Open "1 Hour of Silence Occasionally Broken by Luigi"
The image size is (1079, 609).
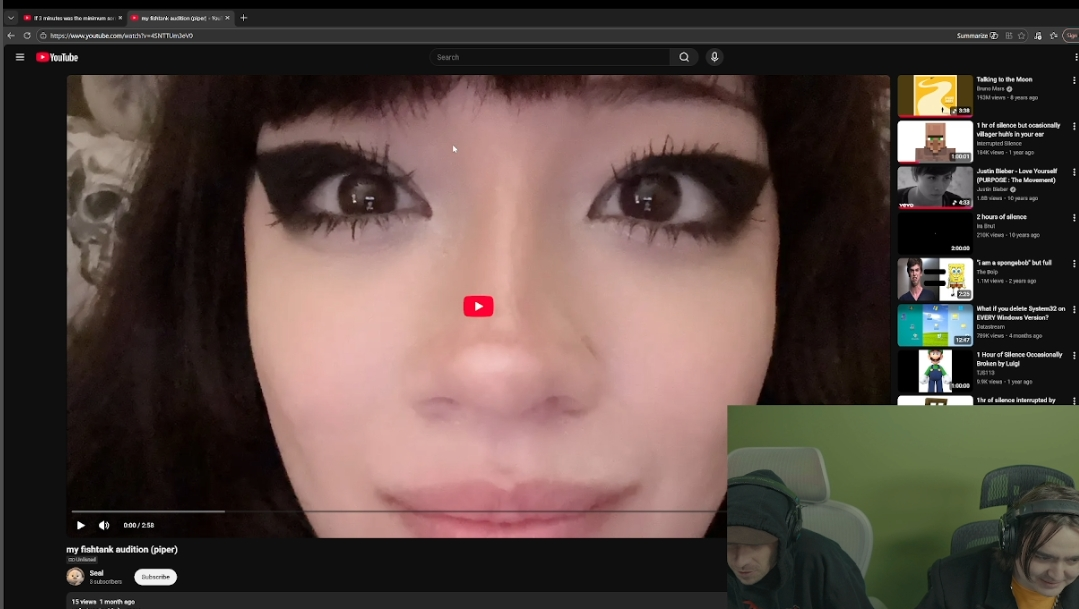[1019, 359]
